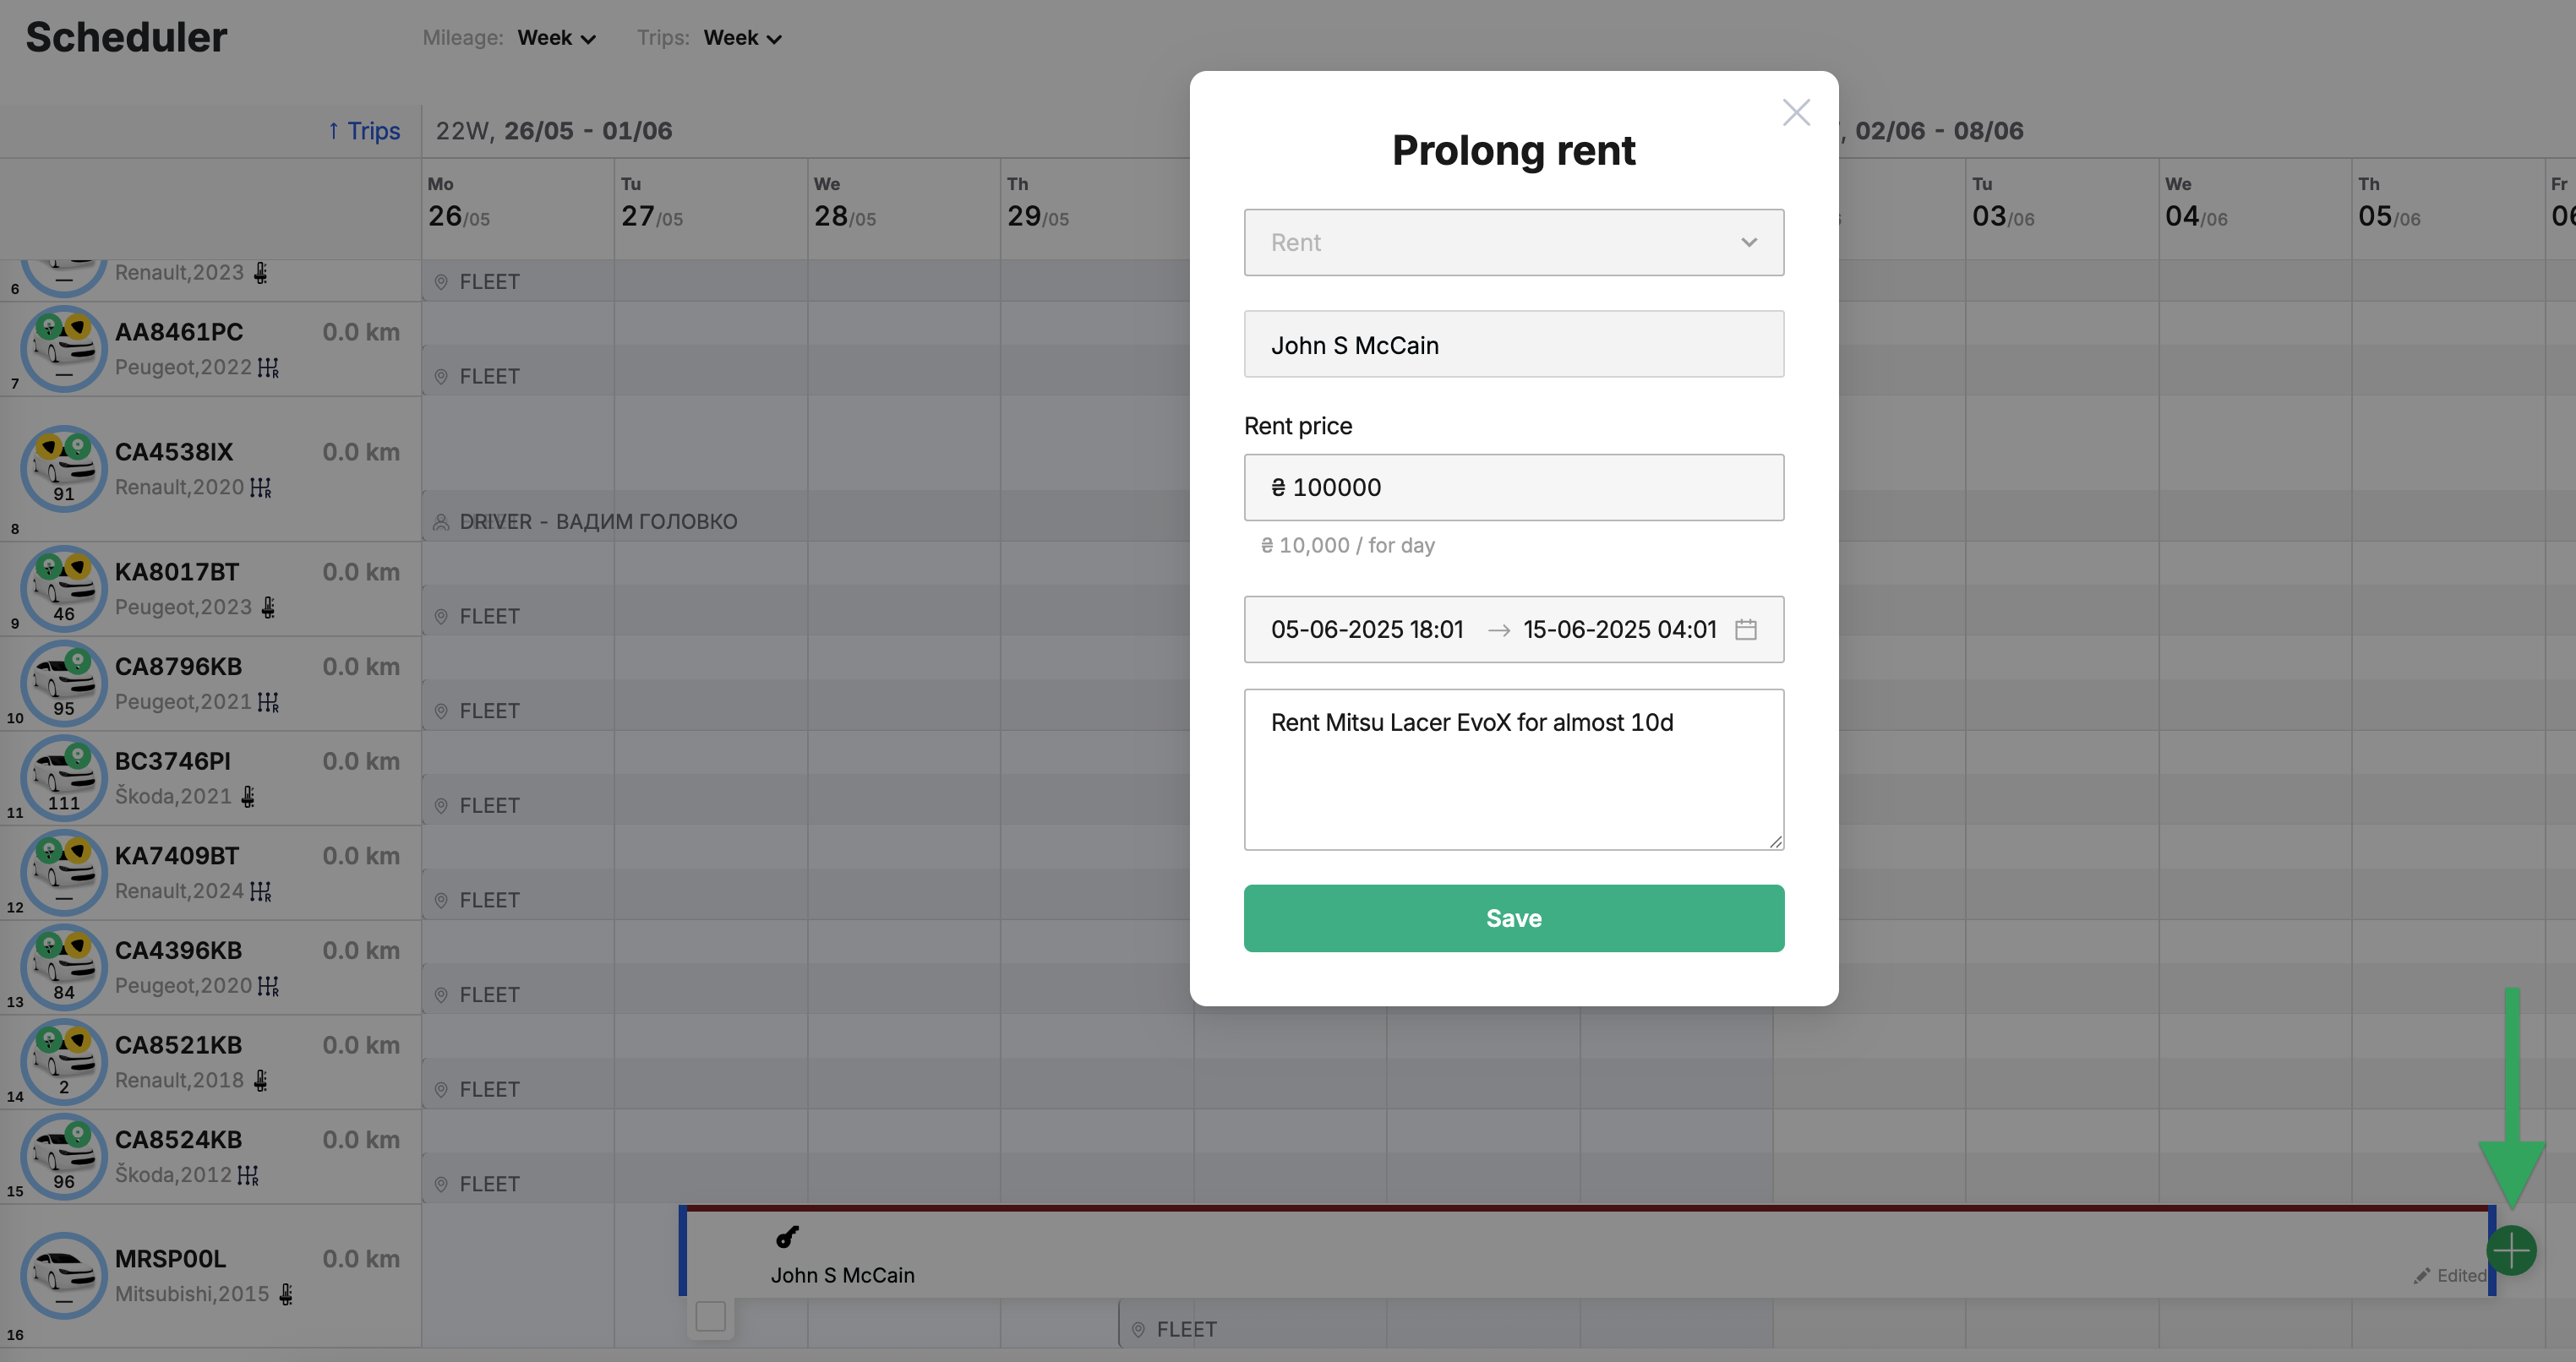The height and width of the screenshot is (1362, 2576).
Task: Open the Mileage Week dropdown
Action: 556,38
